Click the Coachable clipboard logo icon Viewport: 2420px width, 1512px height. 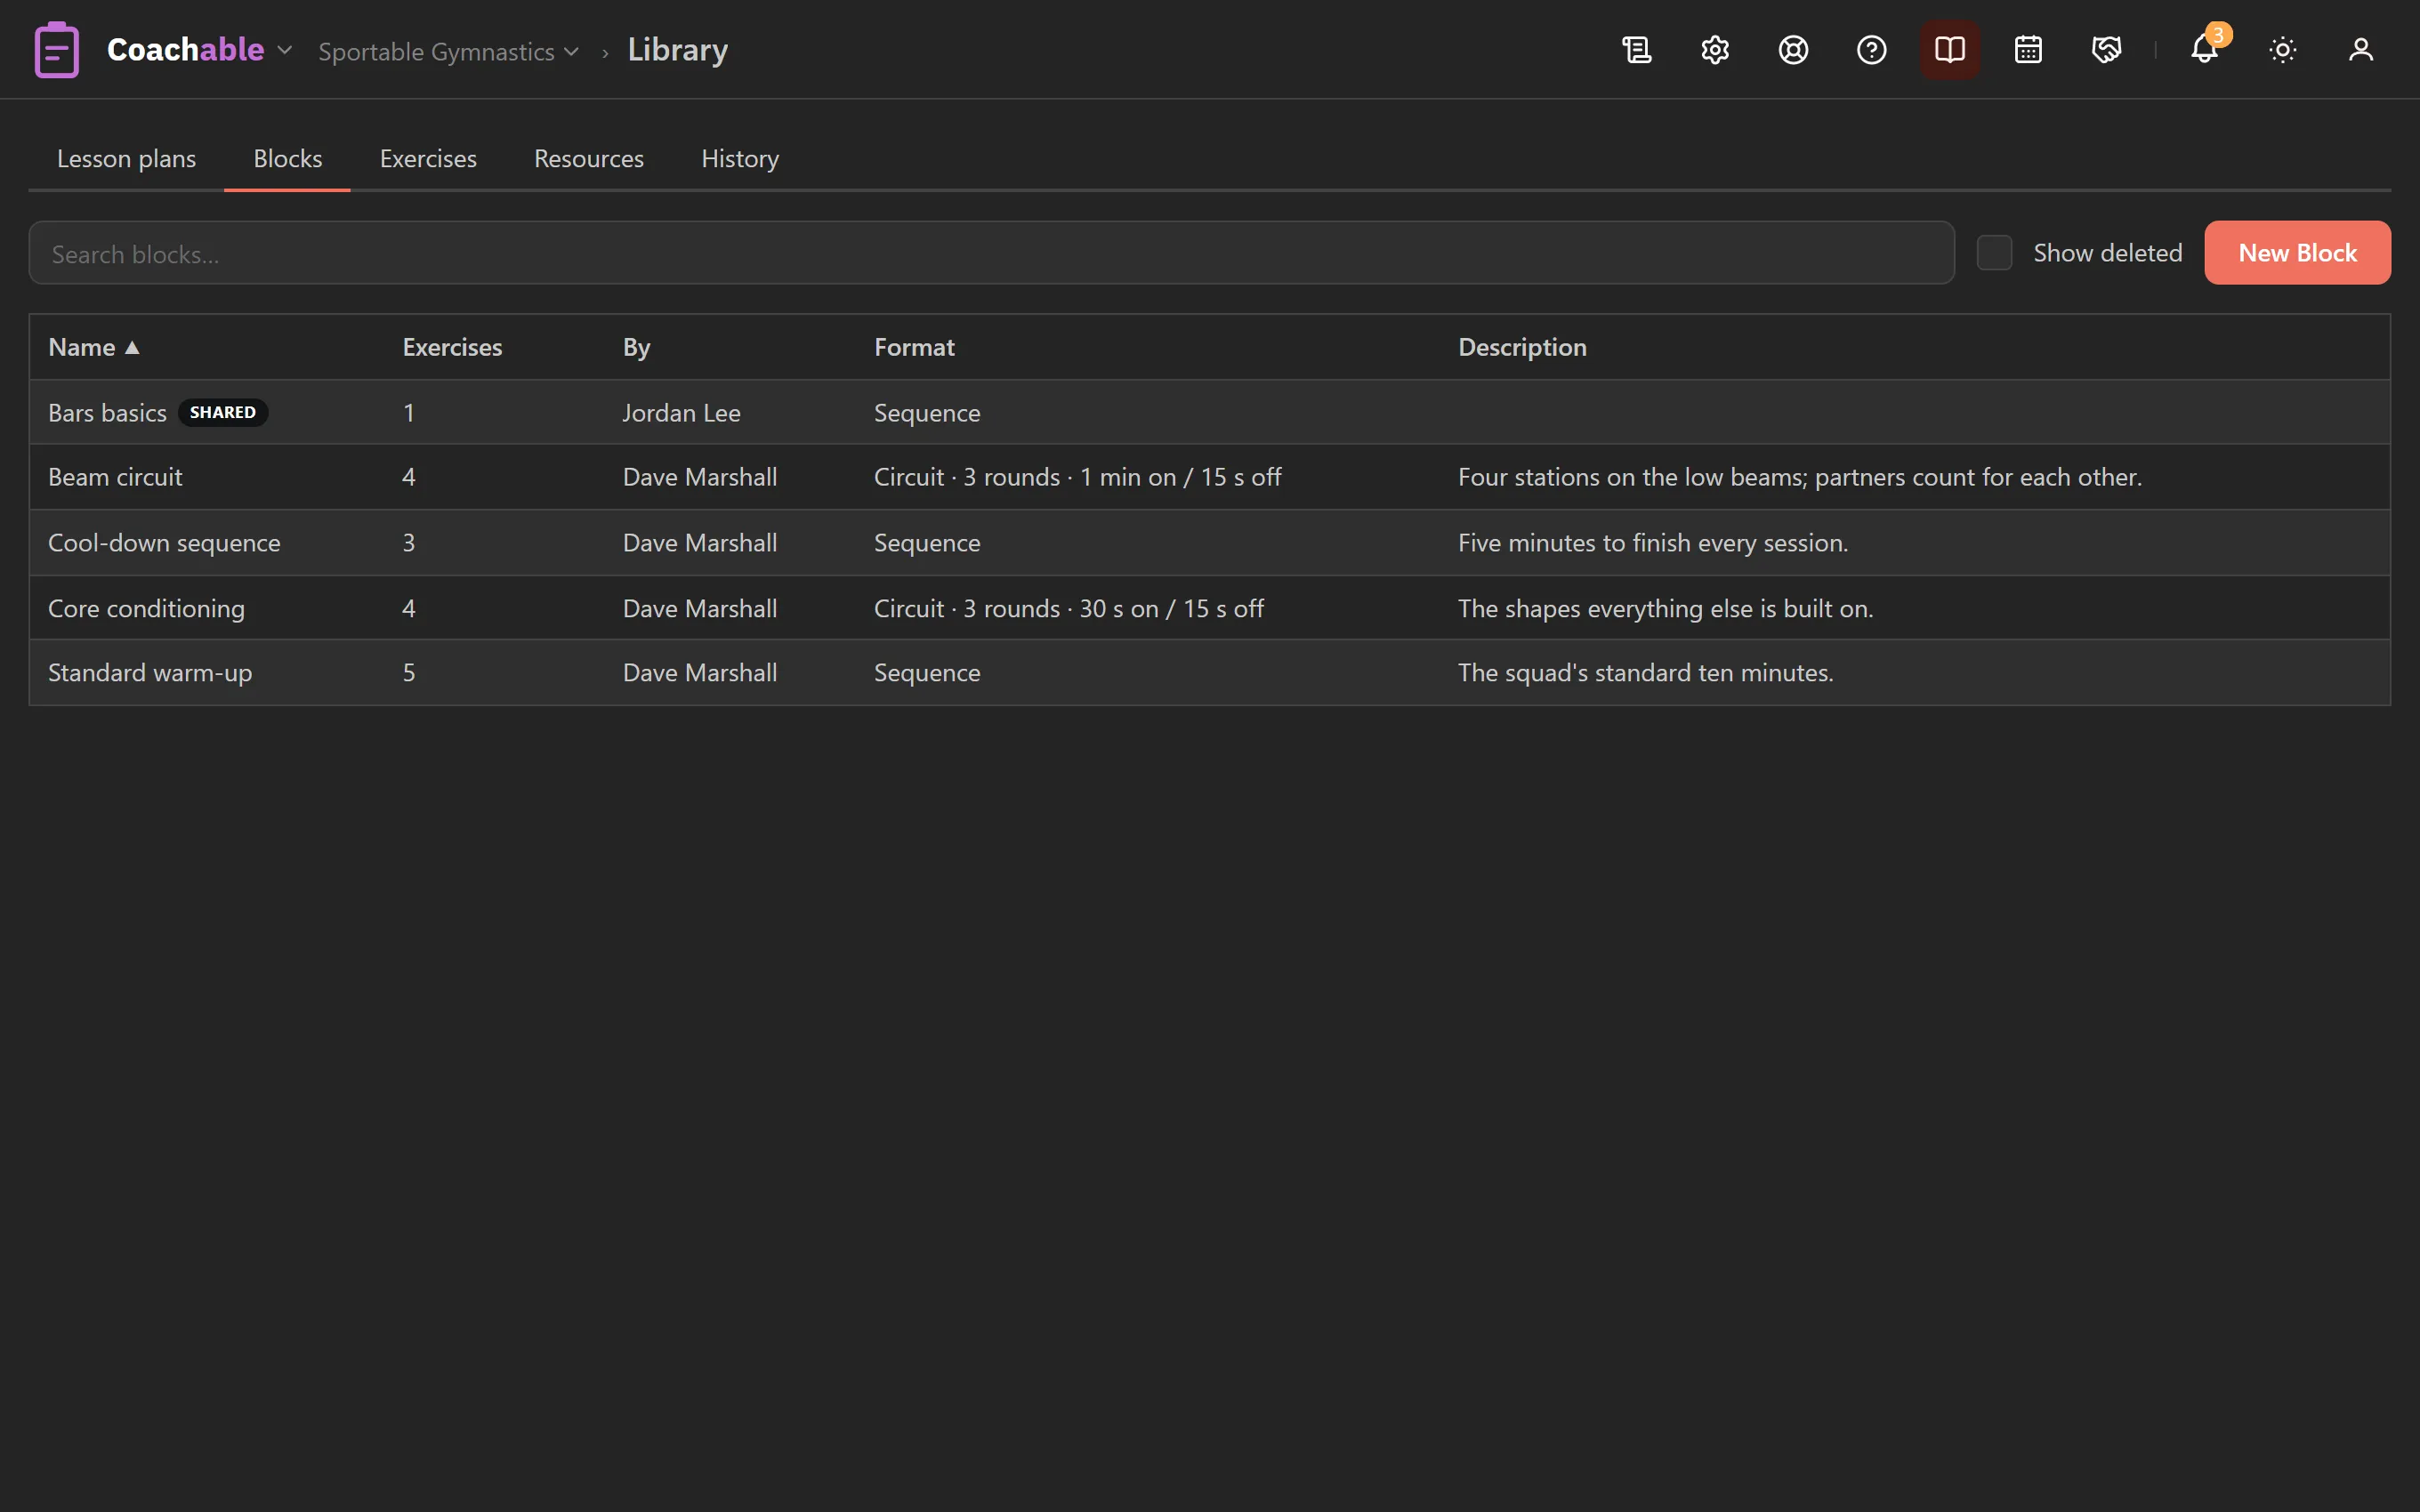click(x=57, y=49)
